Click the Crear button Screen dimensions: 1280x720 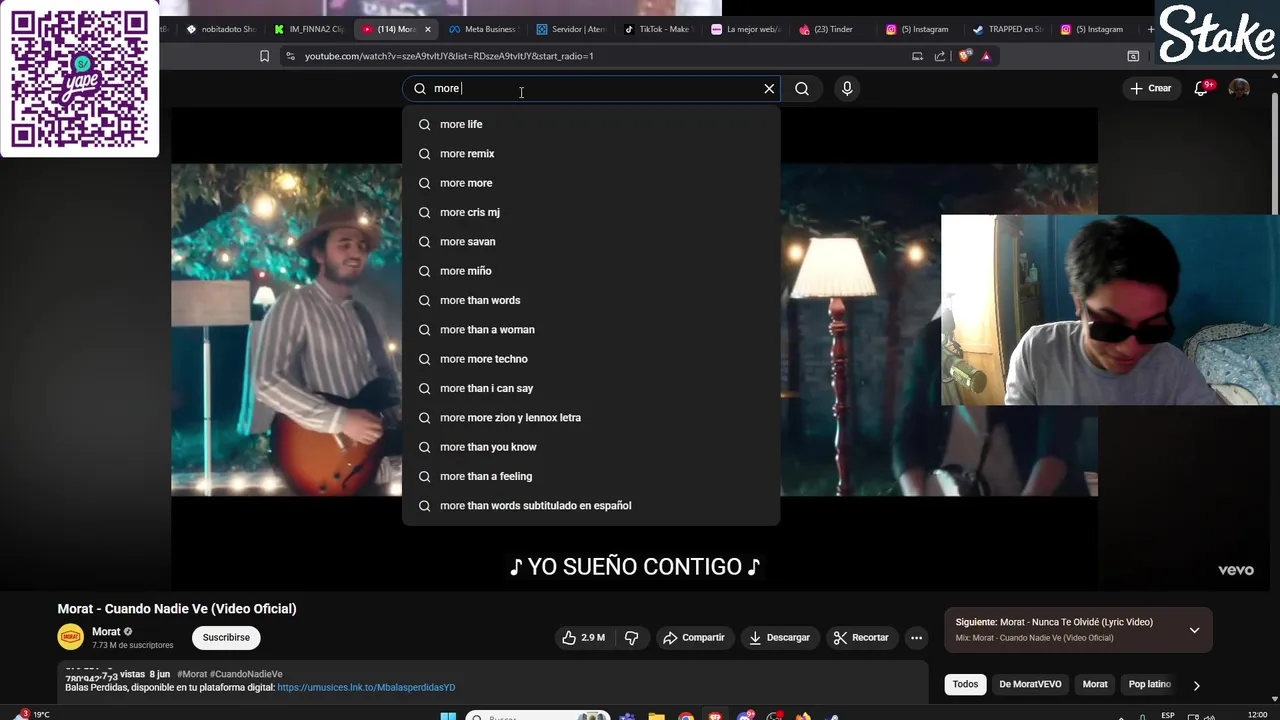1151,89
